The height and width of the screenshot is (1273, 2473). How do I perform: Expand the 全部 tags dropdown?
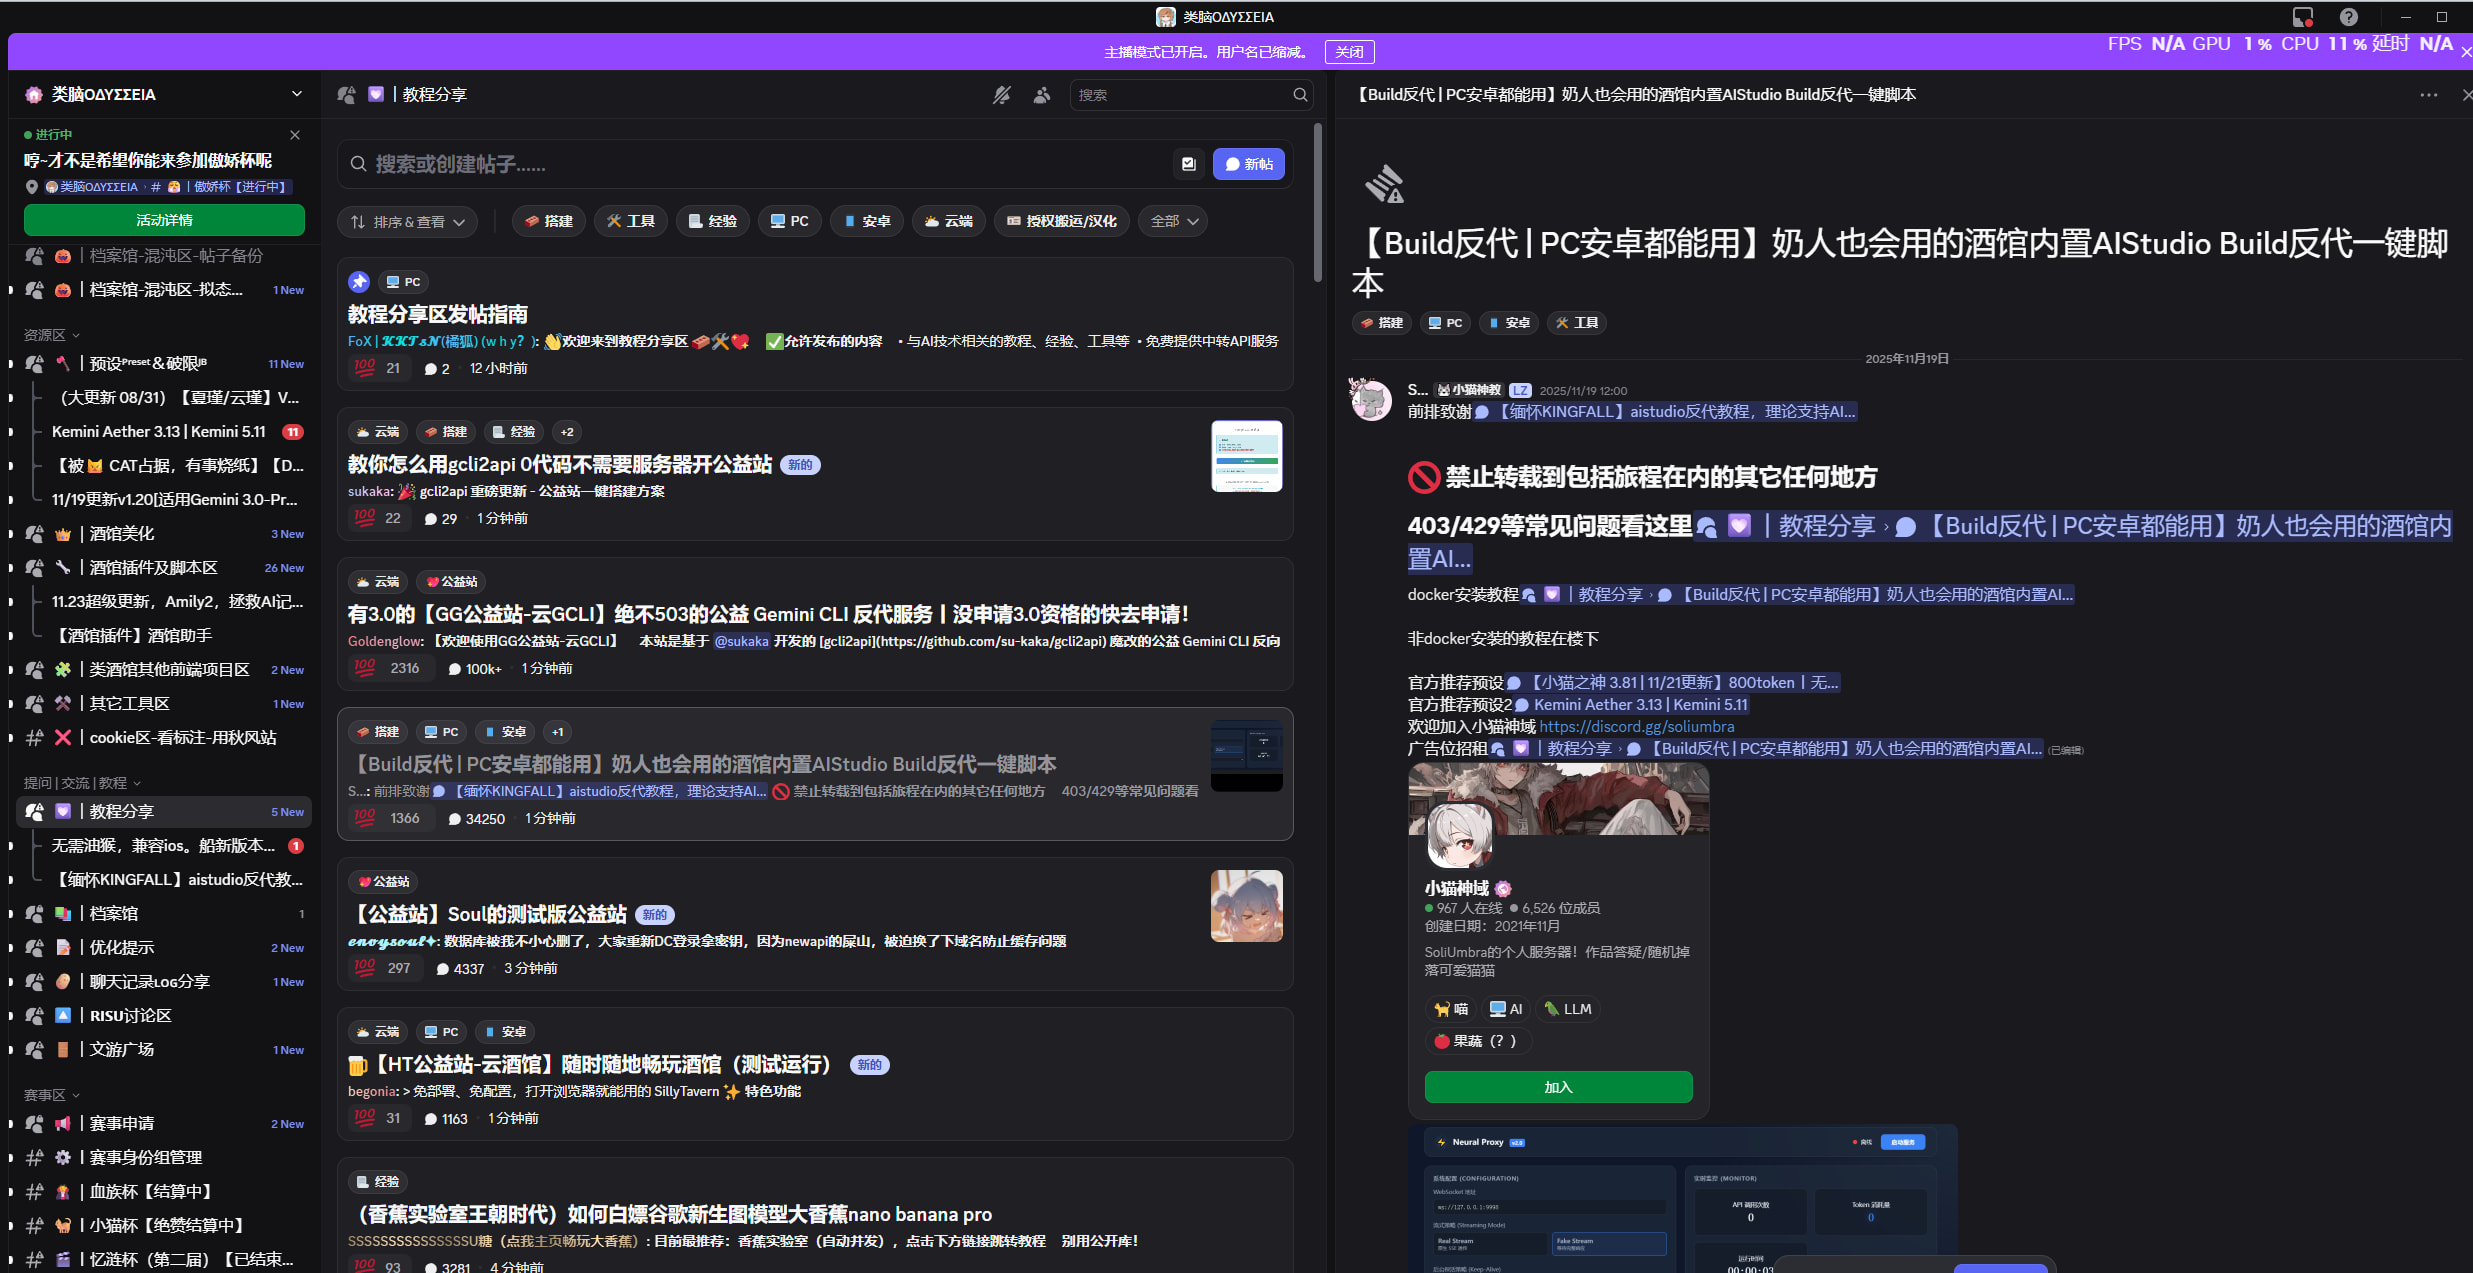pyautogui.click(x=1173, y=221)
